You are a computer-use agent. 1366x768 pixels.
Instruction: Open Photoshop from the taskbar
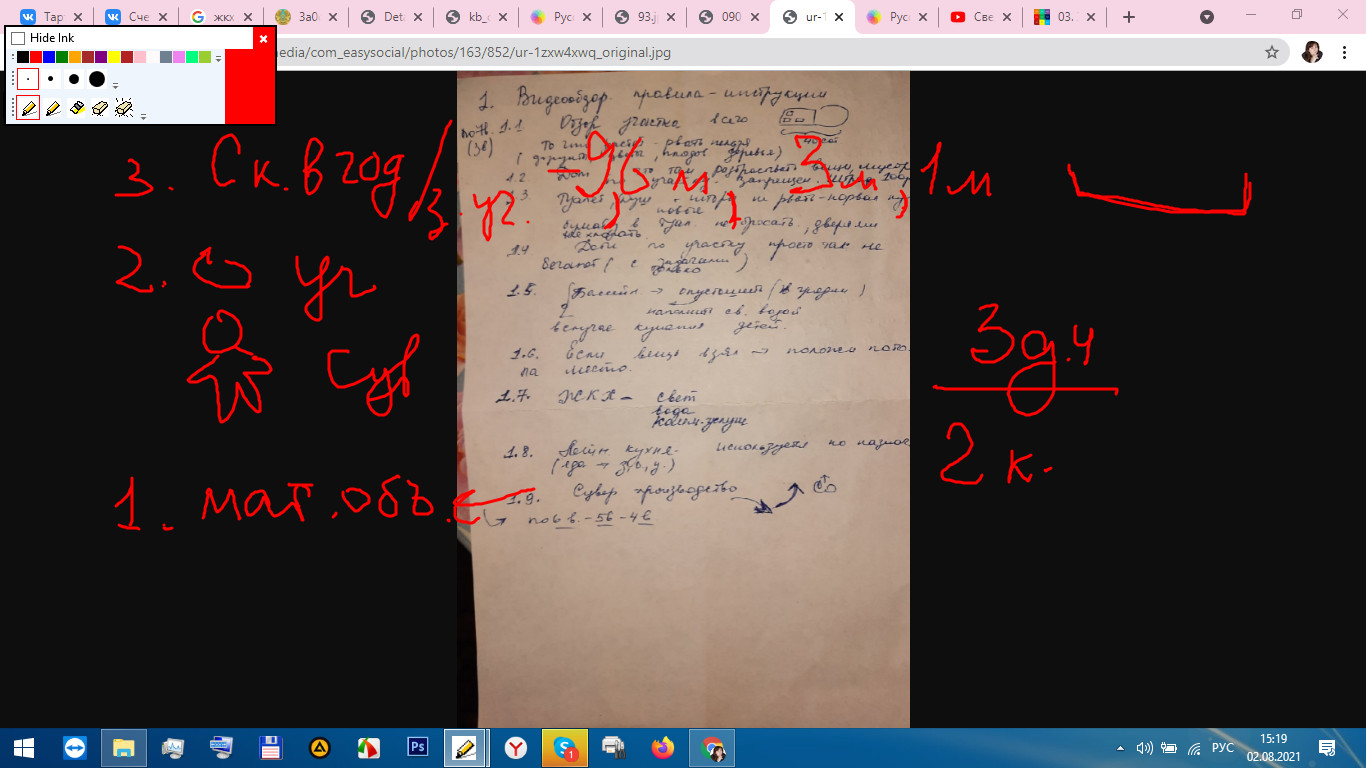pyautogui.click(x=418, y=747)
